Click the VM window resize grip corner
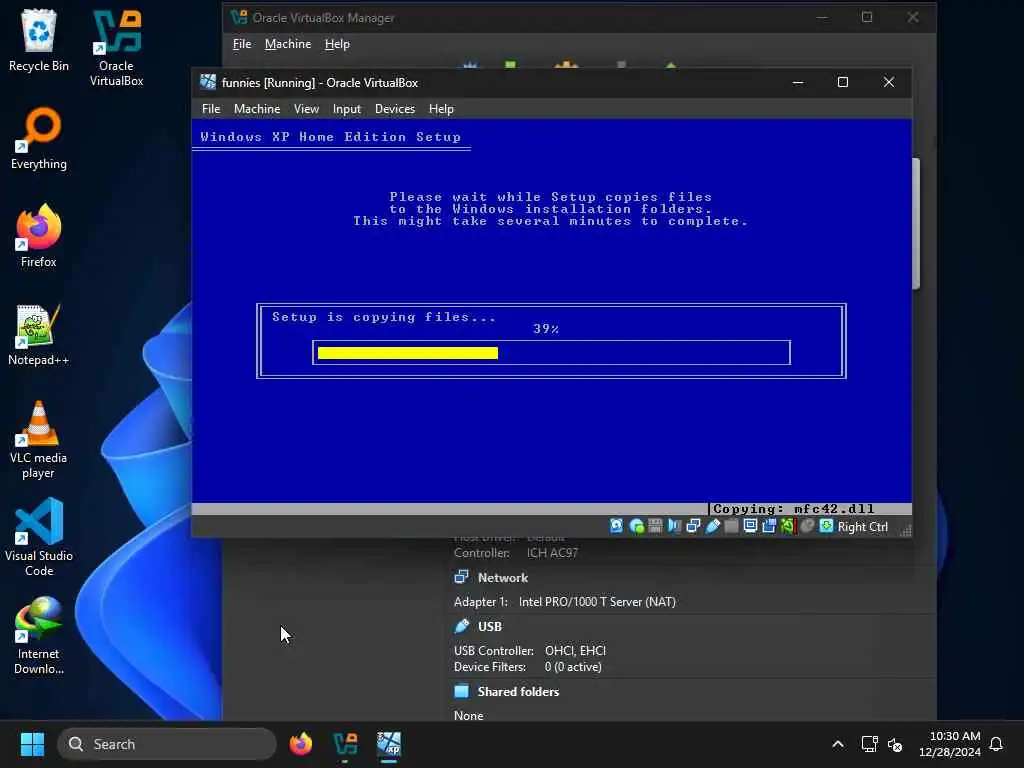Viewport: 1024px width, 768px height. click(x=905, y=530)
